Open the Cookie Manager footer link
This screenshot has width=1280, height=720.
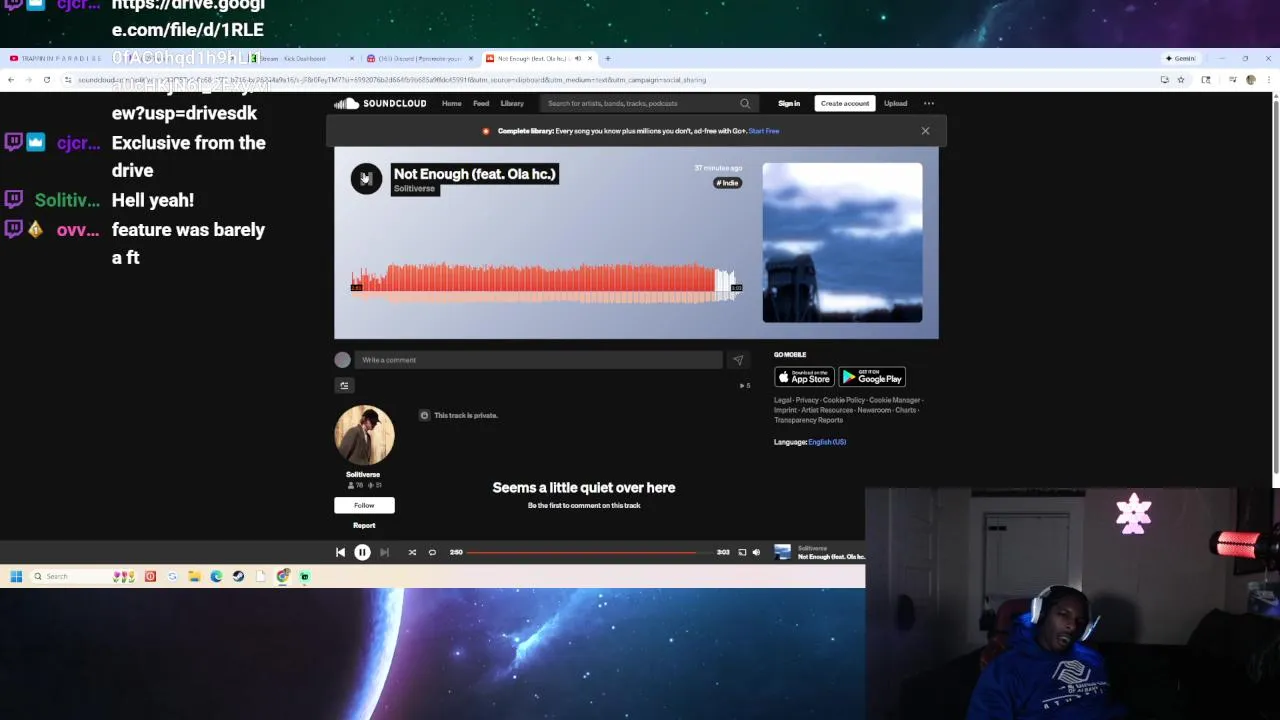point(894,400)
